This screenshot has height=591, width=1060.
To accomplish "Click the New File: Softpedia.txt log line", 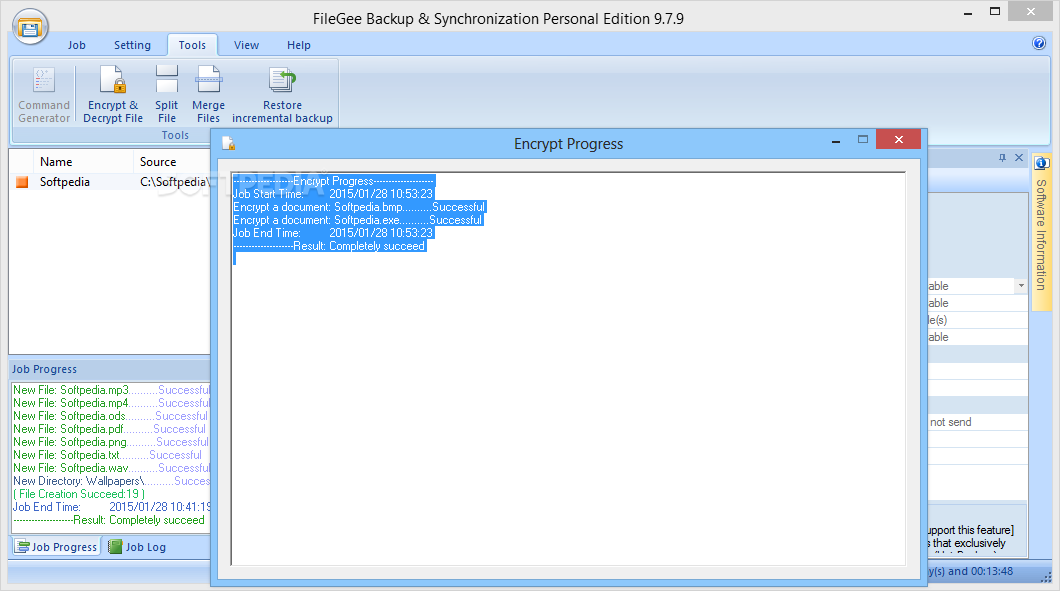I will 107,455.
